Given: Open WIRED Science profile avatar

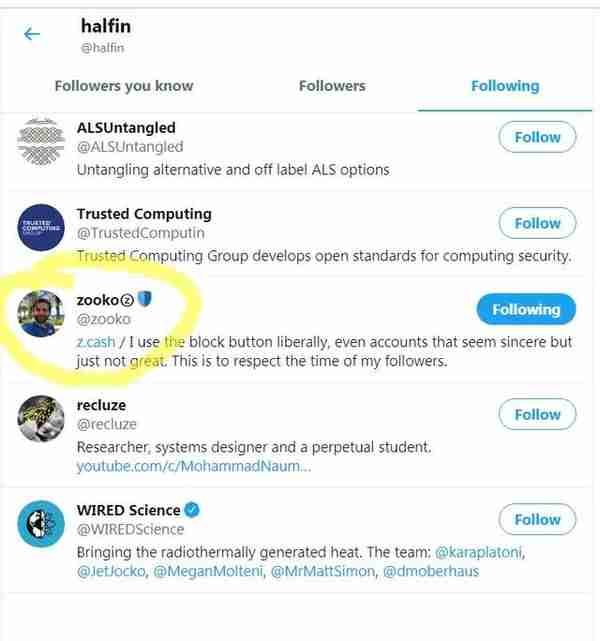Looking at the screenshot, I should point(41,524).
